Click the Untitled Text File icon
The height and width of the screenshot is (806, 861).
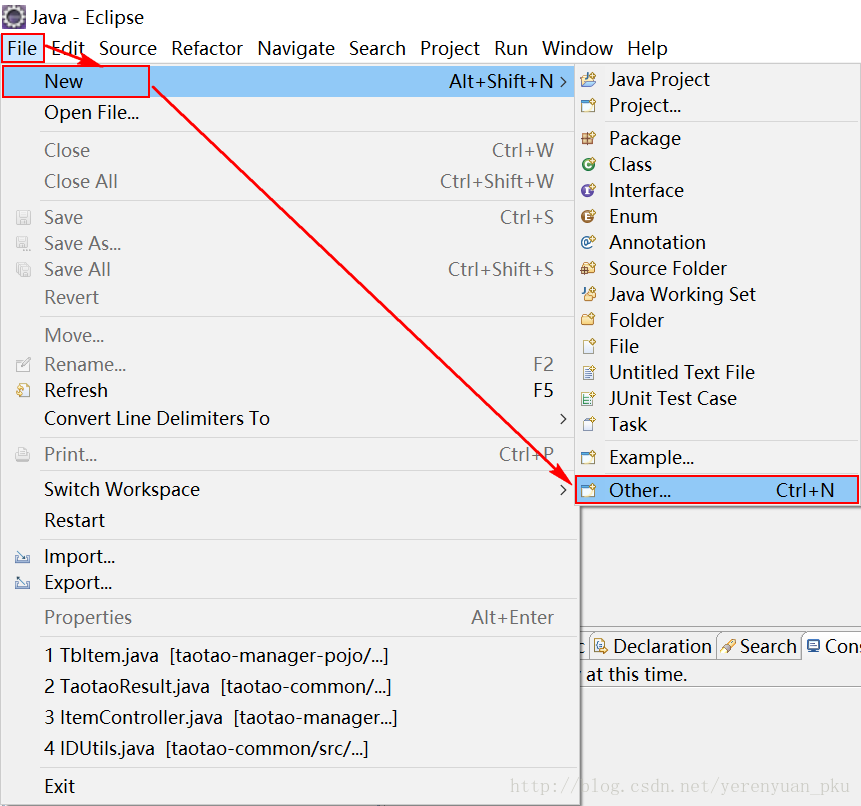(x=589, y=372)
